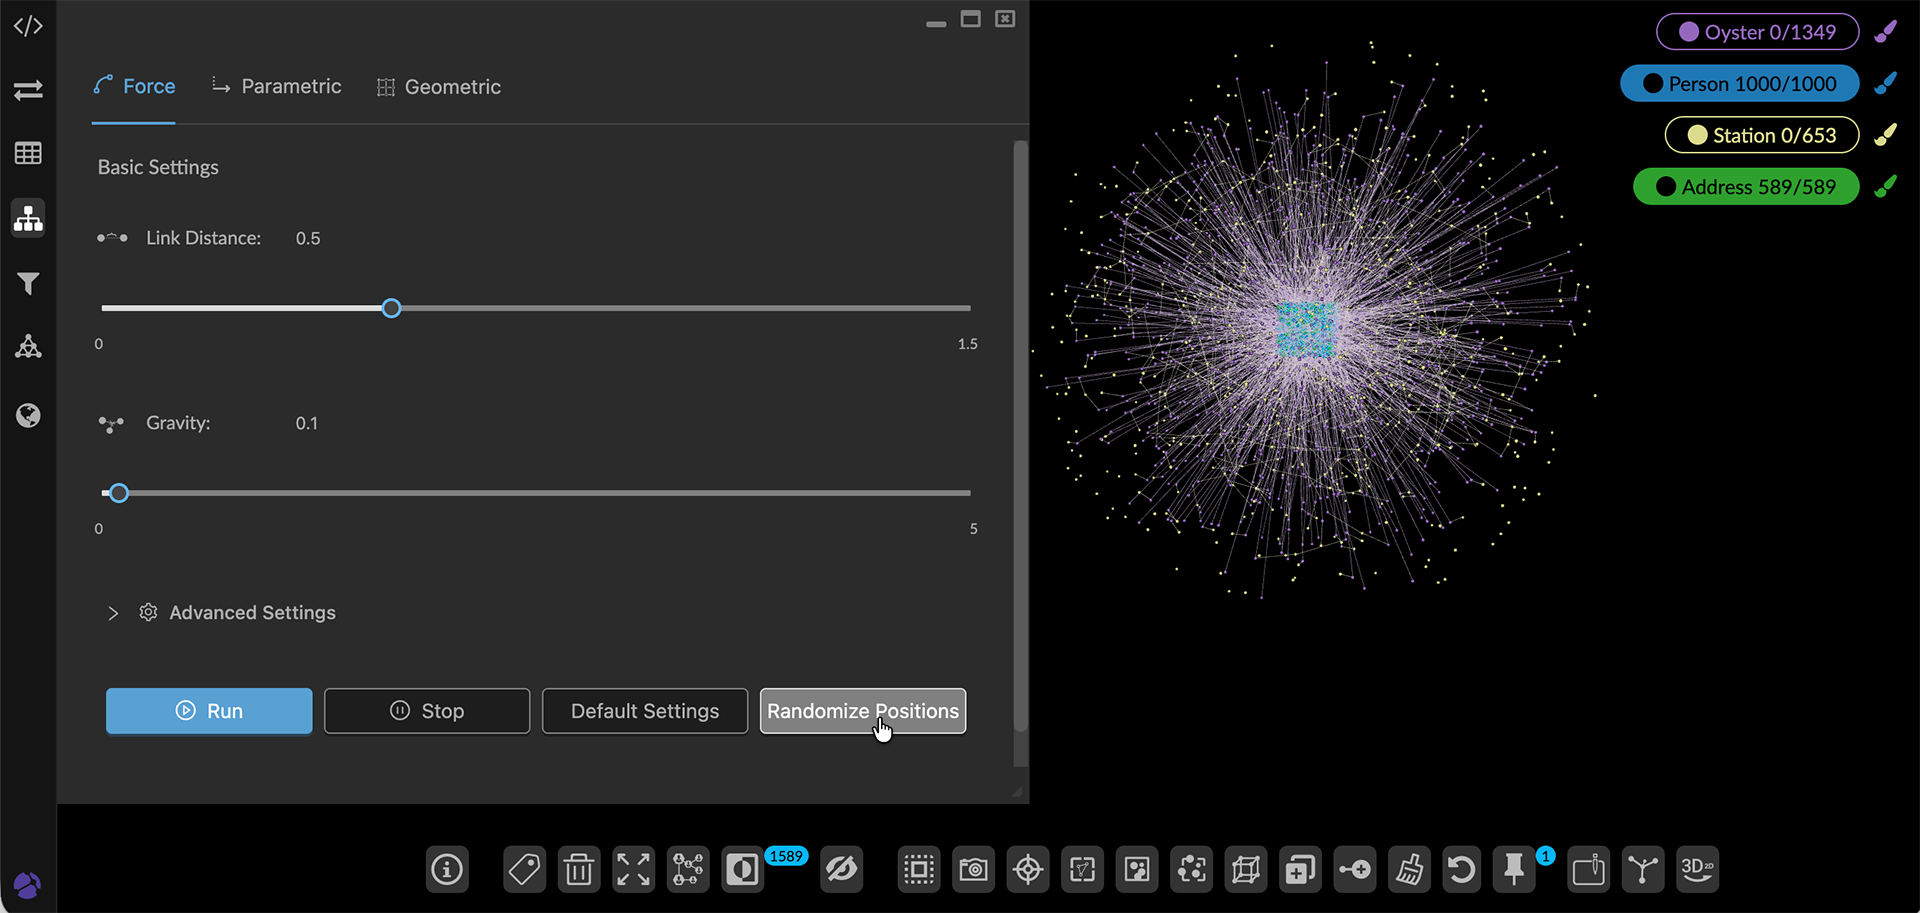Image resolution: width=1920 pixels, height=913 pixels.
Task: Click the undo arrow icon
Action: [1461, 870]
